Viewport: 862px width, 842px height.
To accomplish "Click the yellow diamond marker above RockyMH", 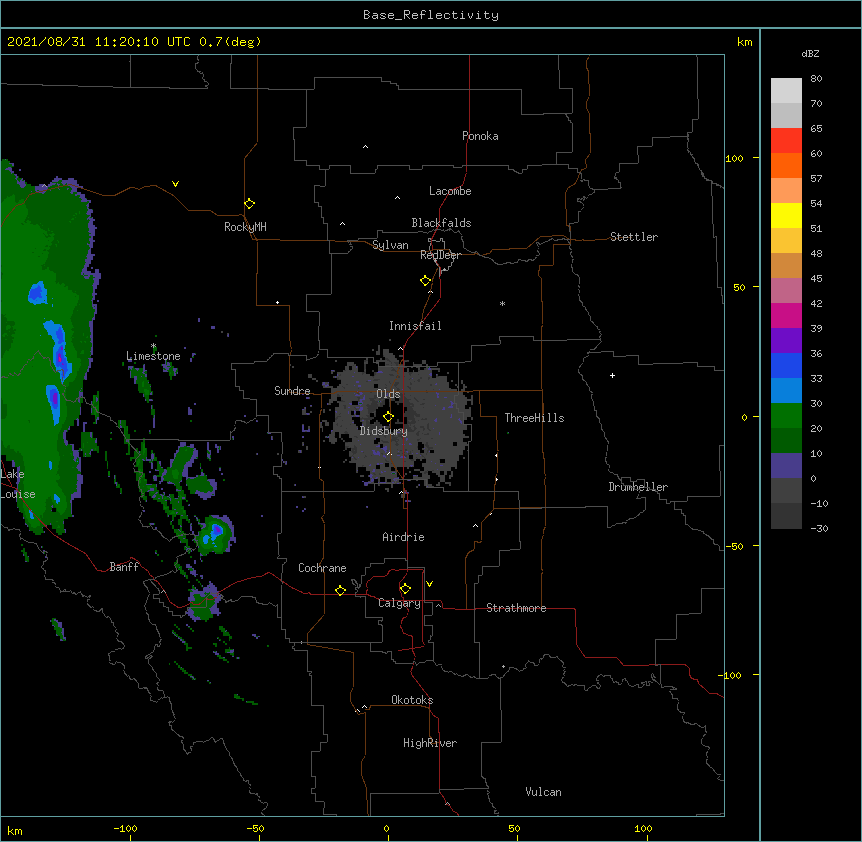I will click(250, 204).
